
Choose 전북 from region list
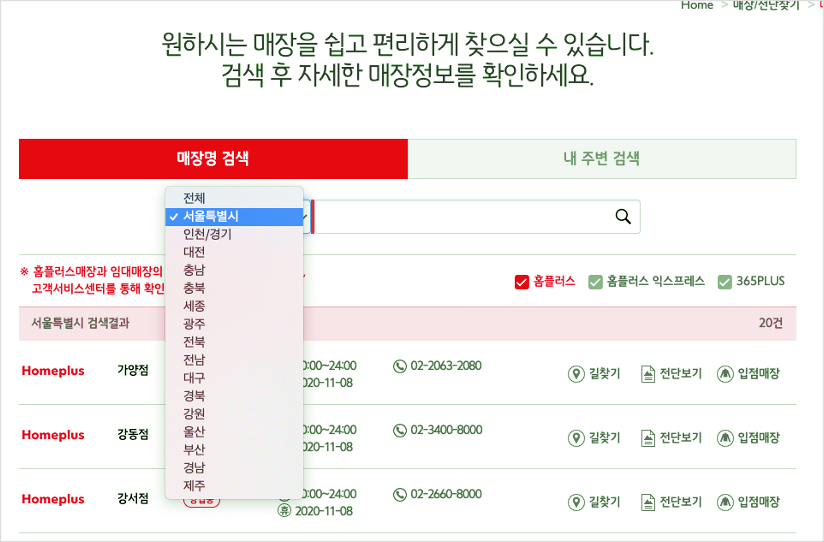pos(234,342)
